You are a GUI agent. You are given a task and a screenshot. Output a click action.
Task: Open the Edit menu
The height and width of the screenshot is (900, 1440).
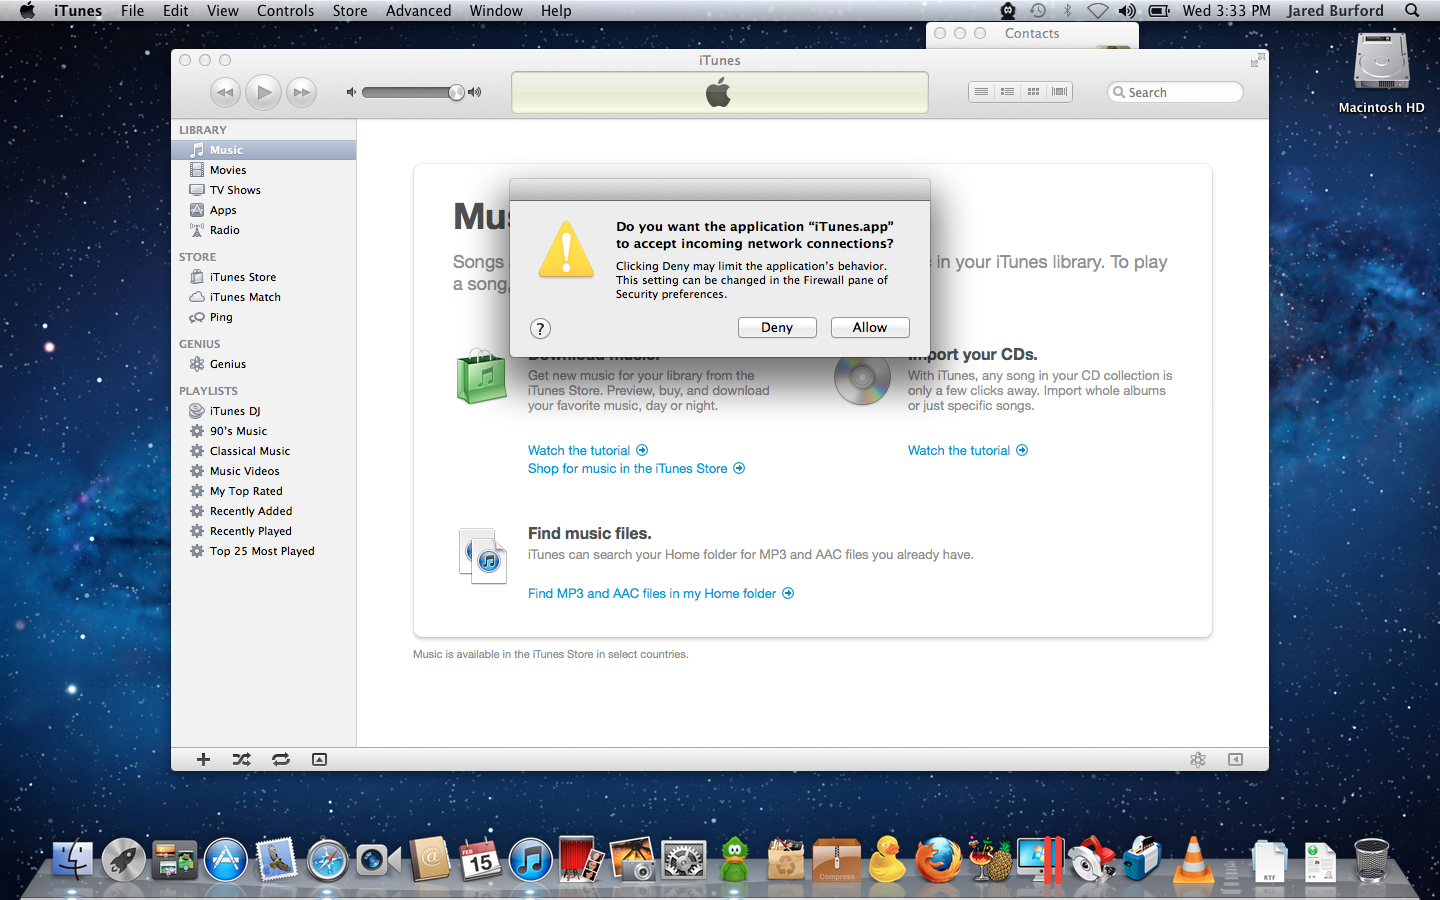point(176,10)
